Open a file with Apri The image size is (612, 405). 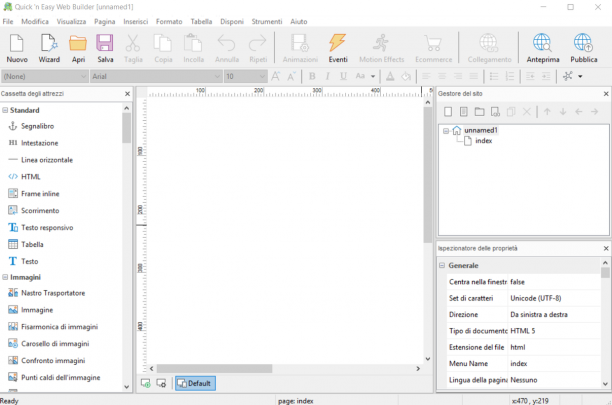(78, 48)
